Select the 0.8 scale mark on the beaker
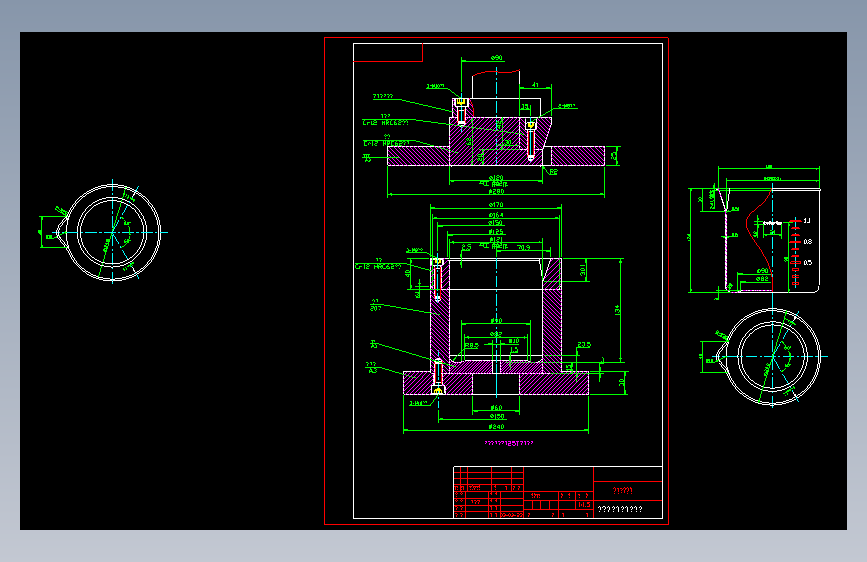This screenshot has width=867, height=562. click(x=808, y=242)
